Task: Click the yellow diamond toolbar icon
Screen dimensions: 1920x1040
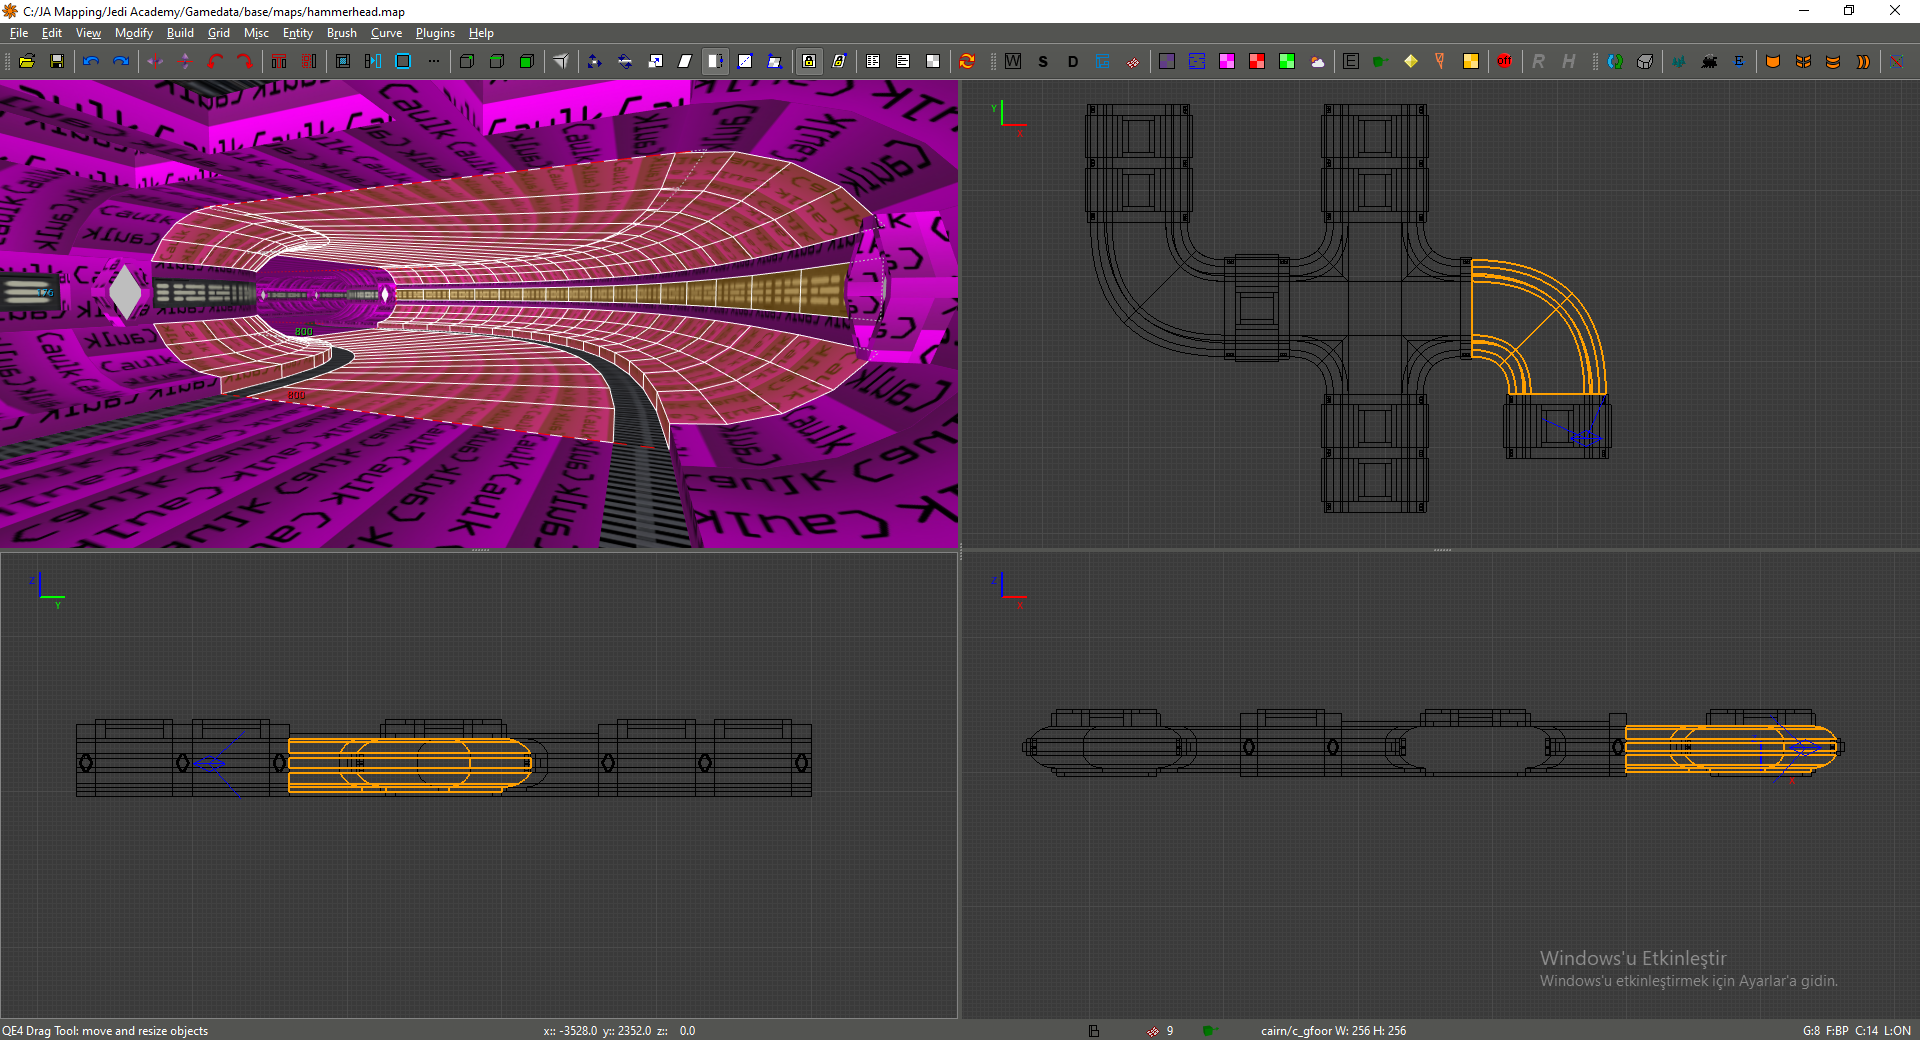Action: click(1411, 61)
